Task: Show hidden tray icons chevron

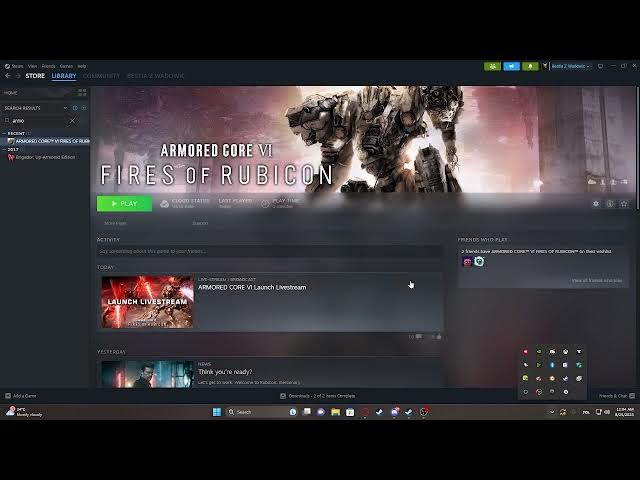Action: click(552, 412)
